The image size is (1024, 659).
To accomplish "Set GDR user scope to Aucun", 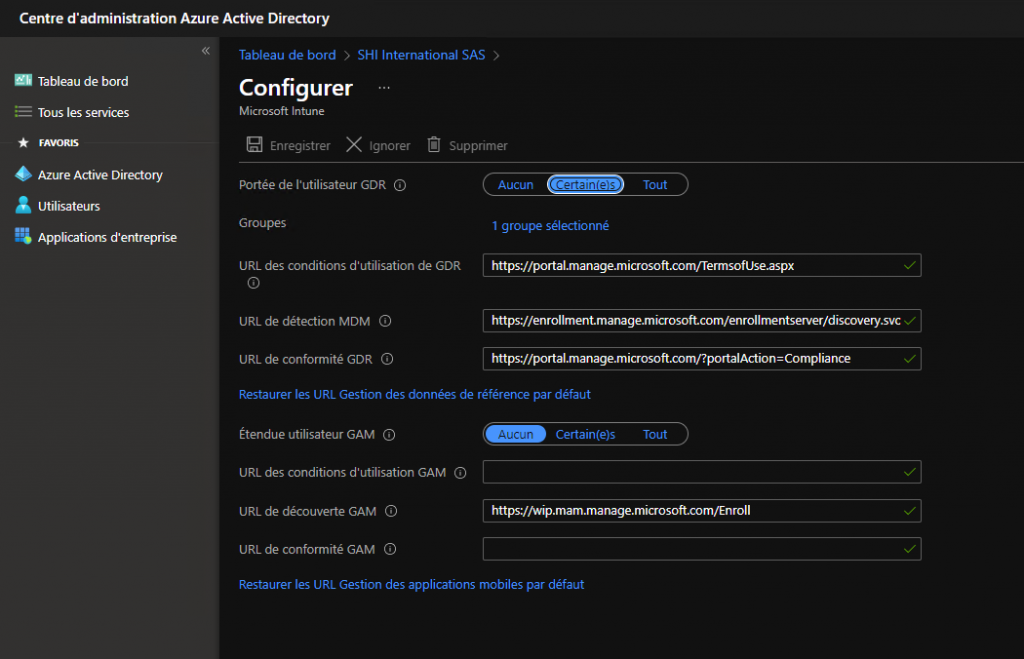I will (515, 185).
